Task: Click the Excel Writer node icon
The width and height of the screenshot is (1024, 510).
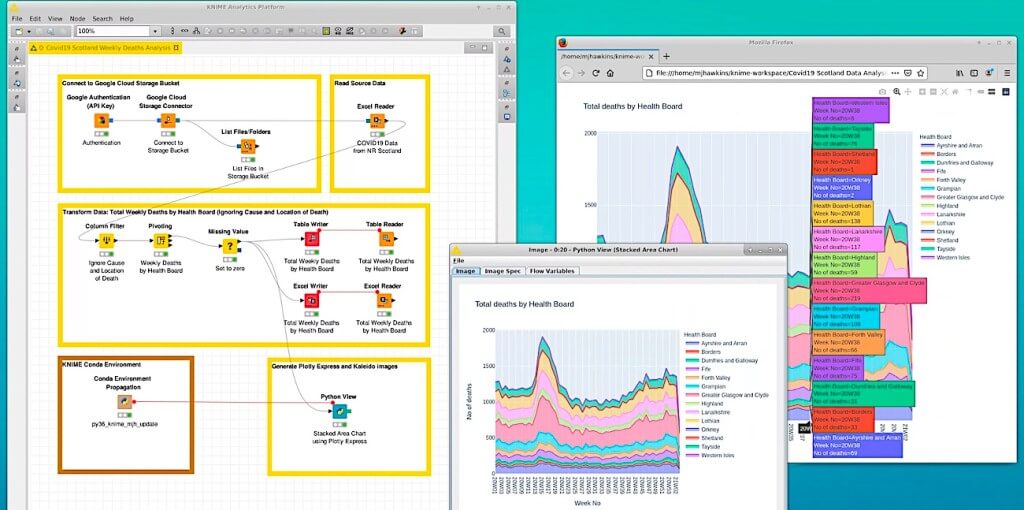Action: (312, 300)
